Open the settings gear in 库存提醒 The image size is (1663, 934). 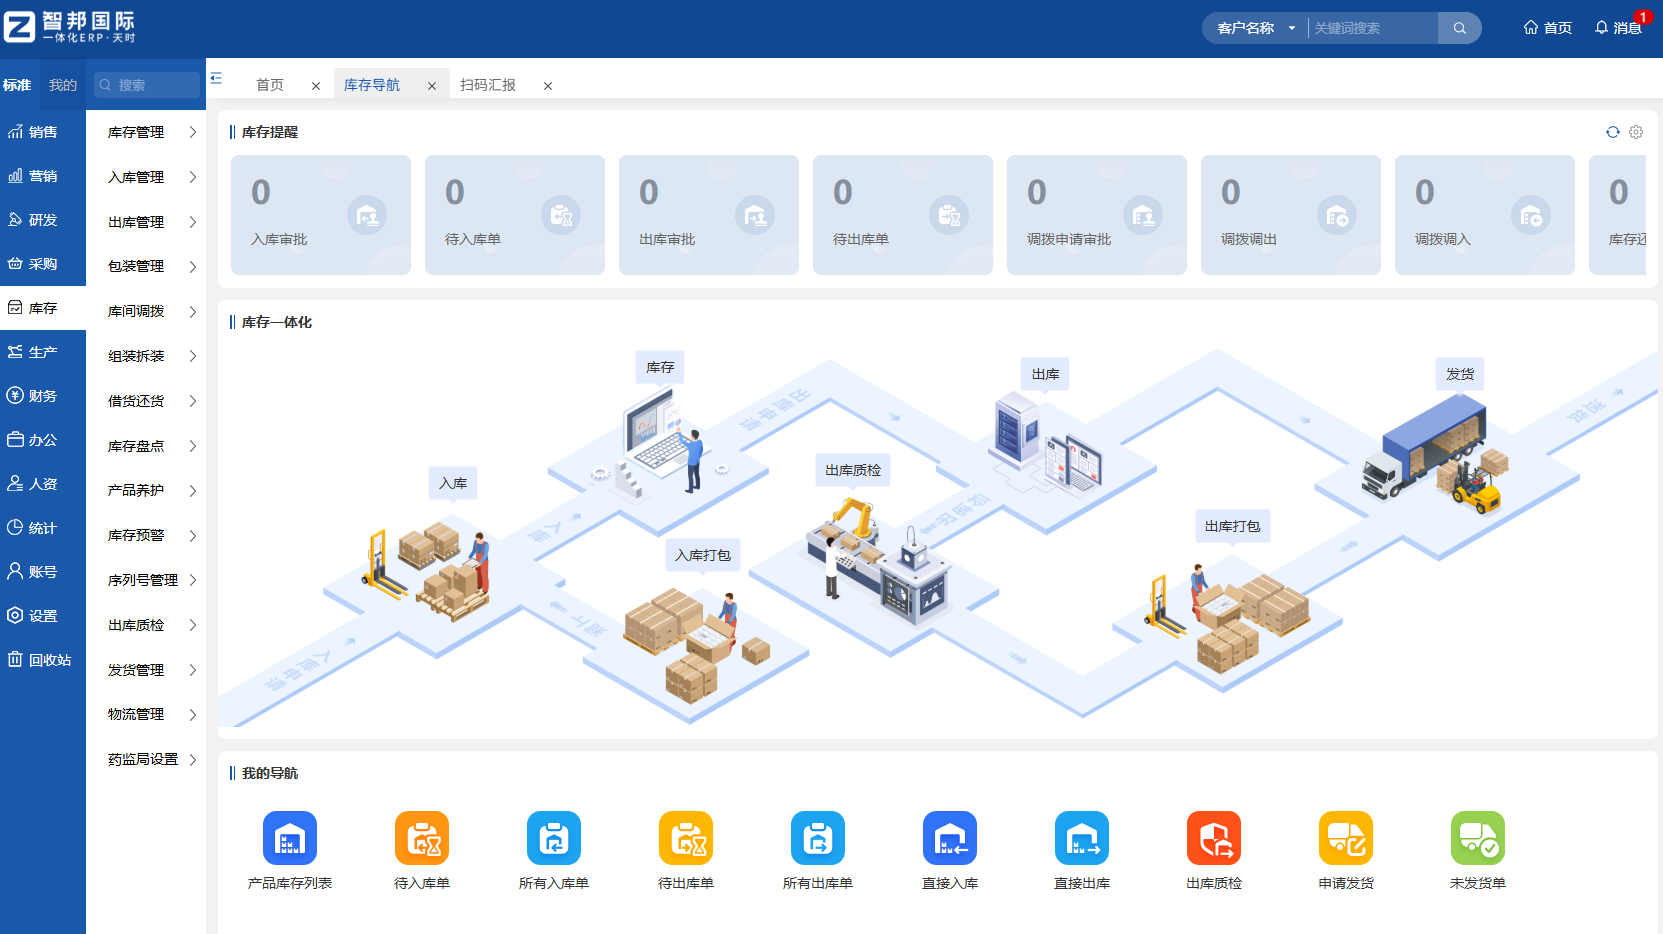coord(1636,132)
